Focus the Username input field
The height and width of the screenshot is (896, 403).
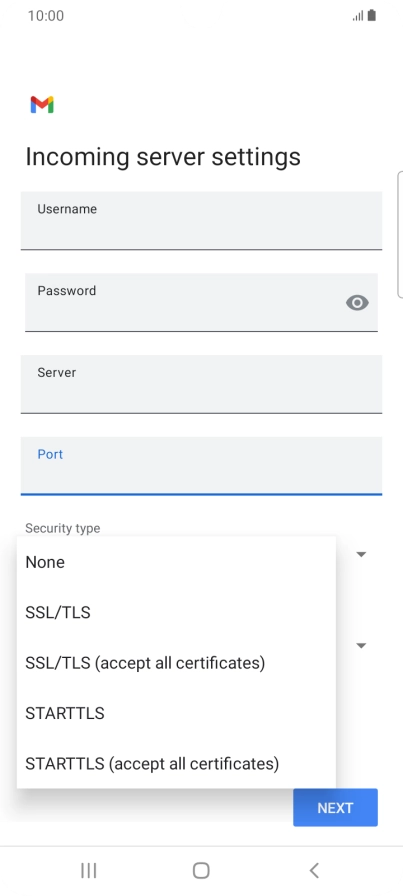coord(201,221)
